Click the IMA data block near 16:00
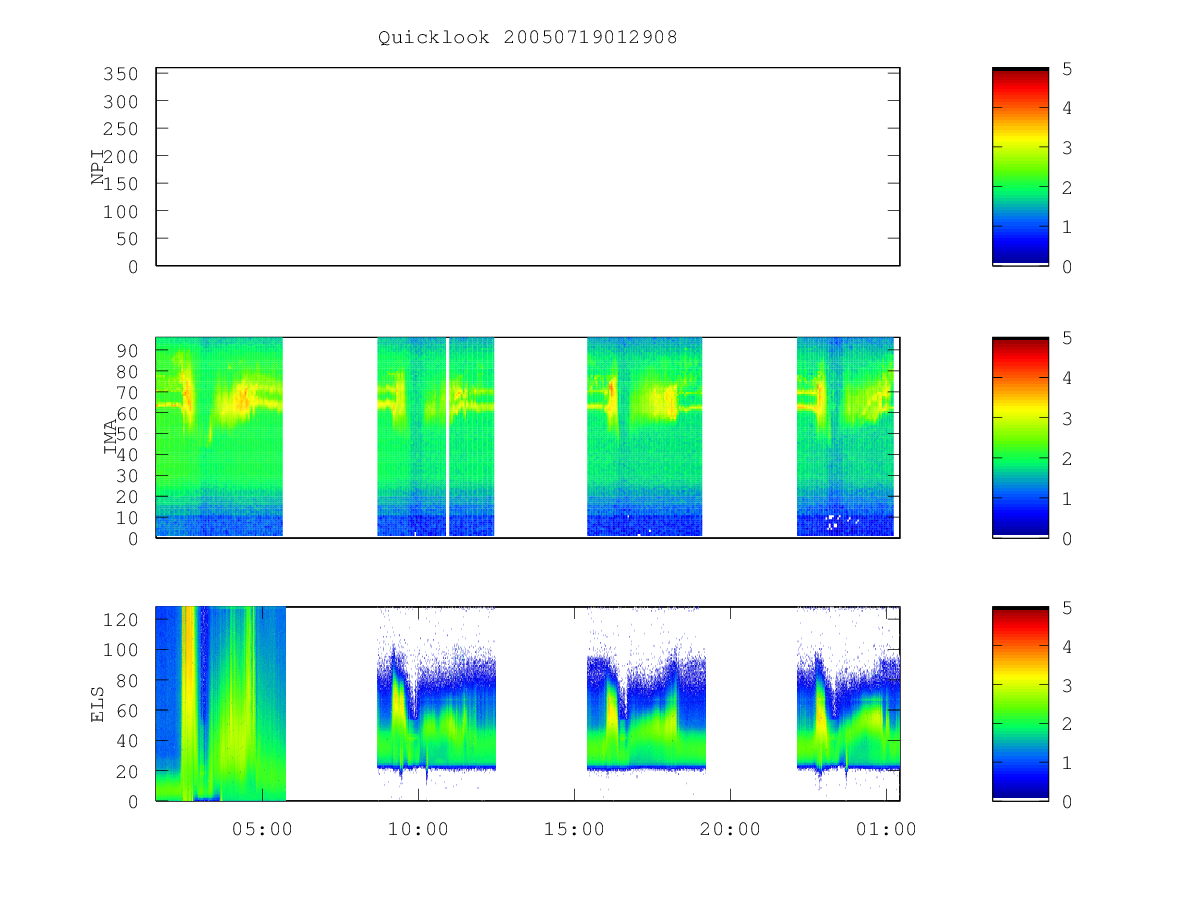 pos(644,437)
